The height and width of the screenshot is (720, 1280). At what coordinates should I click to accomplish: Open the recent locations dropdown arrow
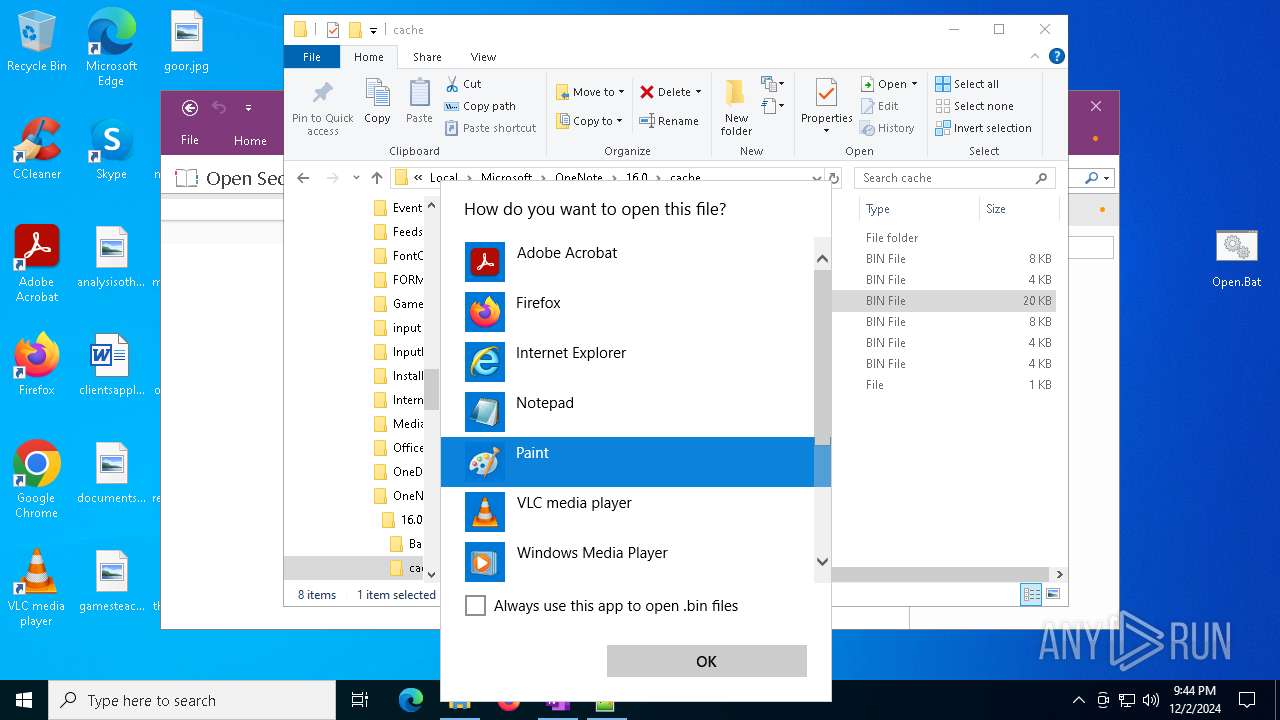356,178
